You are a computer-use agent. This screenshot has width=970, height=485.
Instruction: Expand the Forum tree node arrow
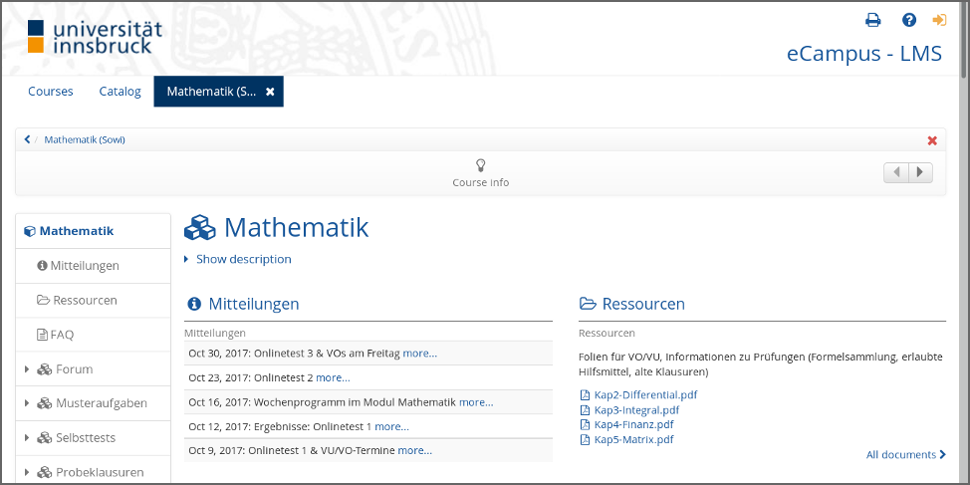coord(27,369)
